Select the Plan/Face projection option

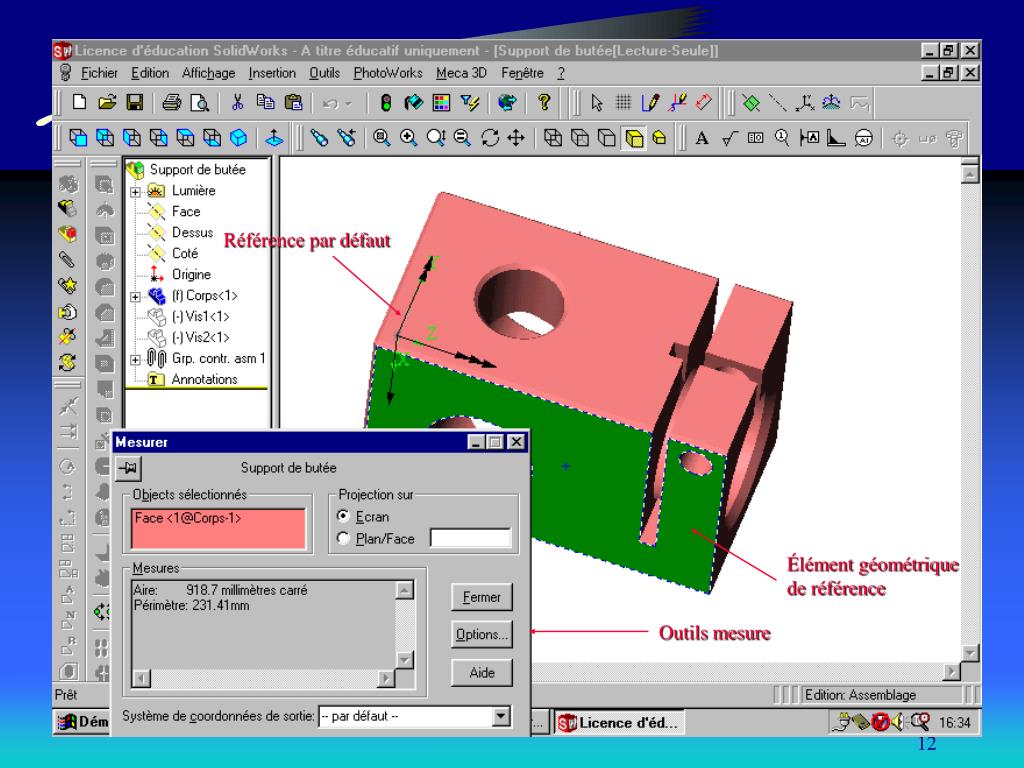pos(343,538)
